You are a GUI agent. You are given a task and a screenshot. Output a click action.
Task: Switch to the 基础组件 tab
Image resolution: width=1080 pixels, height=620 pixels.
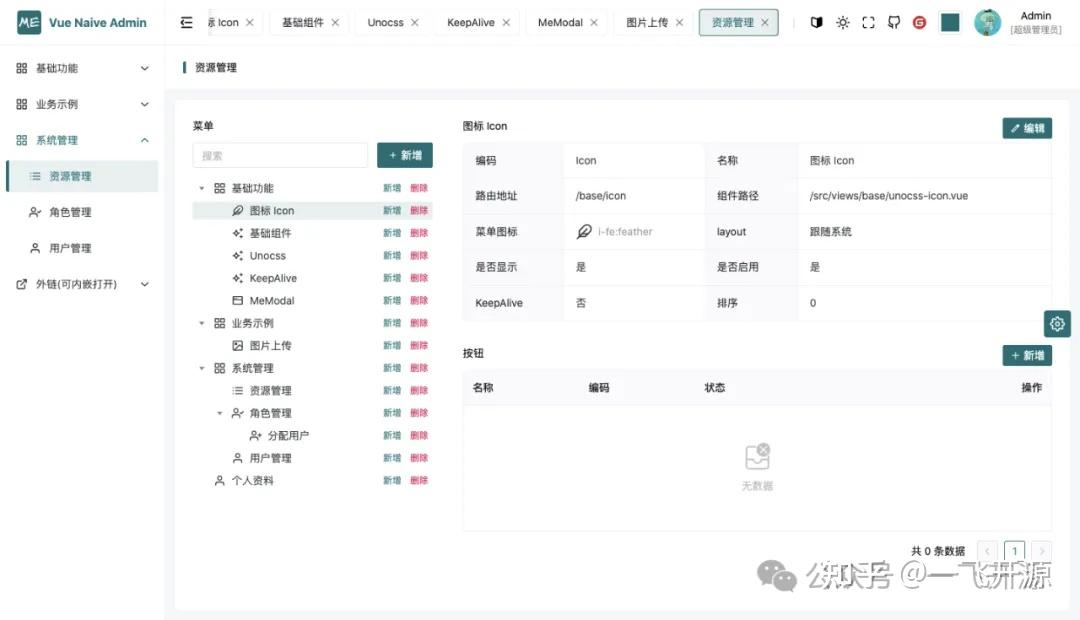pos(302,23)
